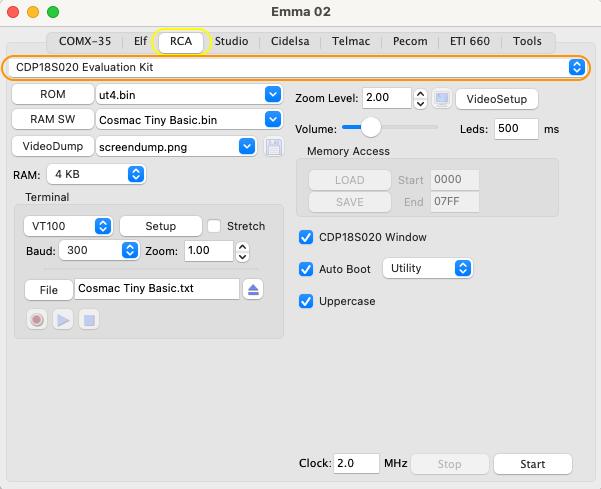Open the Utility auto boot dropdown
Image resolution: width=601 pixels, height=489 pixels.
point(427,268)
